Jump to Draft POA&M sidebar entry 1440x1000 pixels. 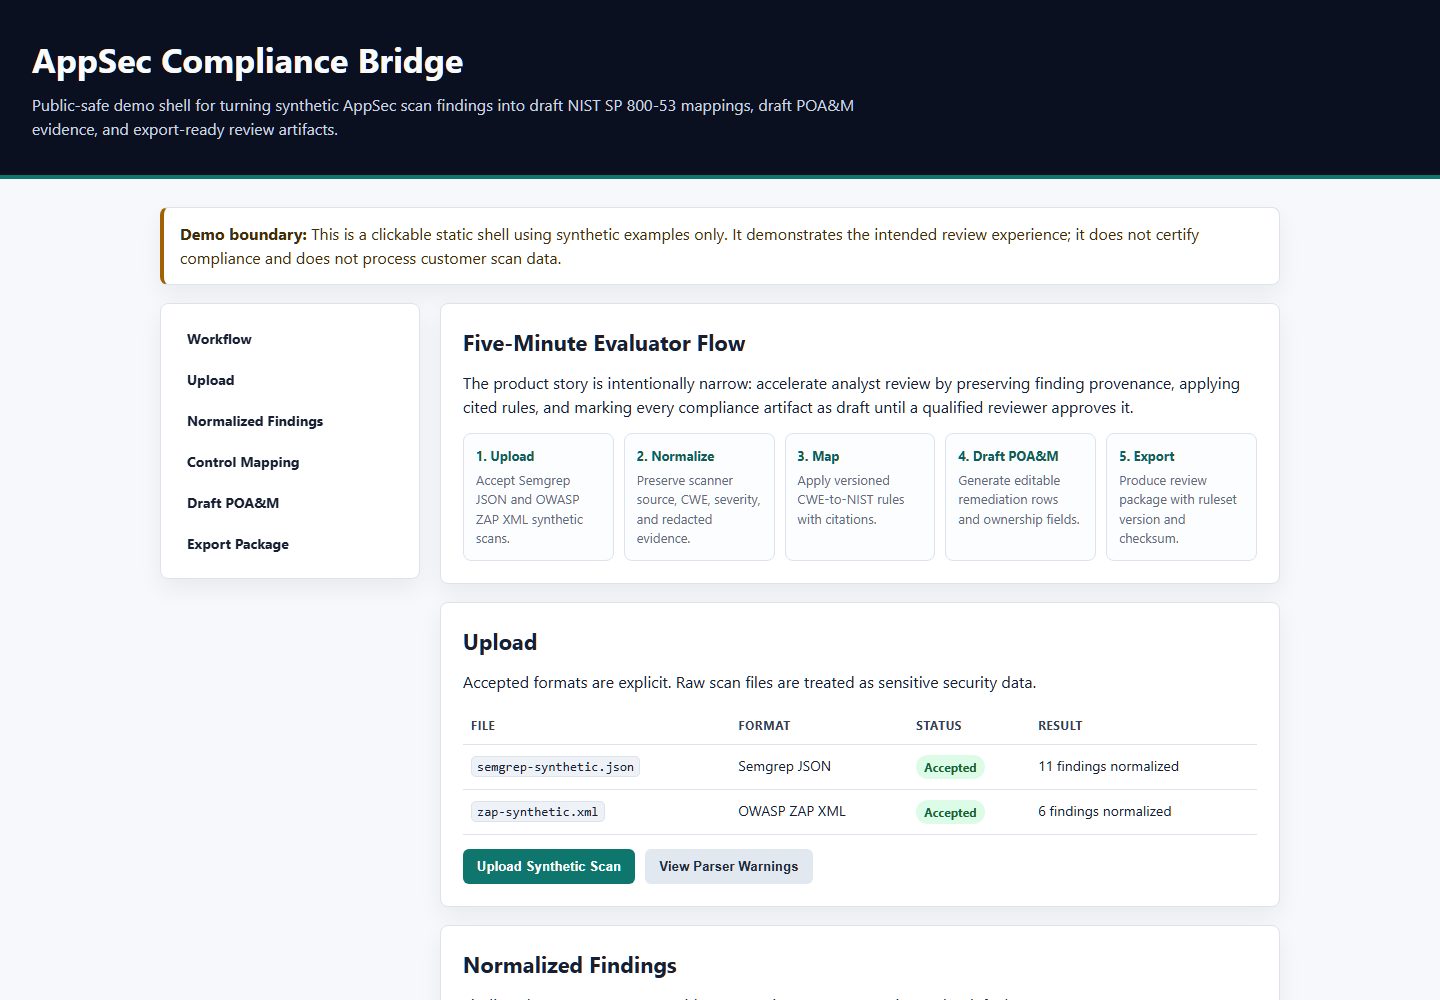point(233,503)
